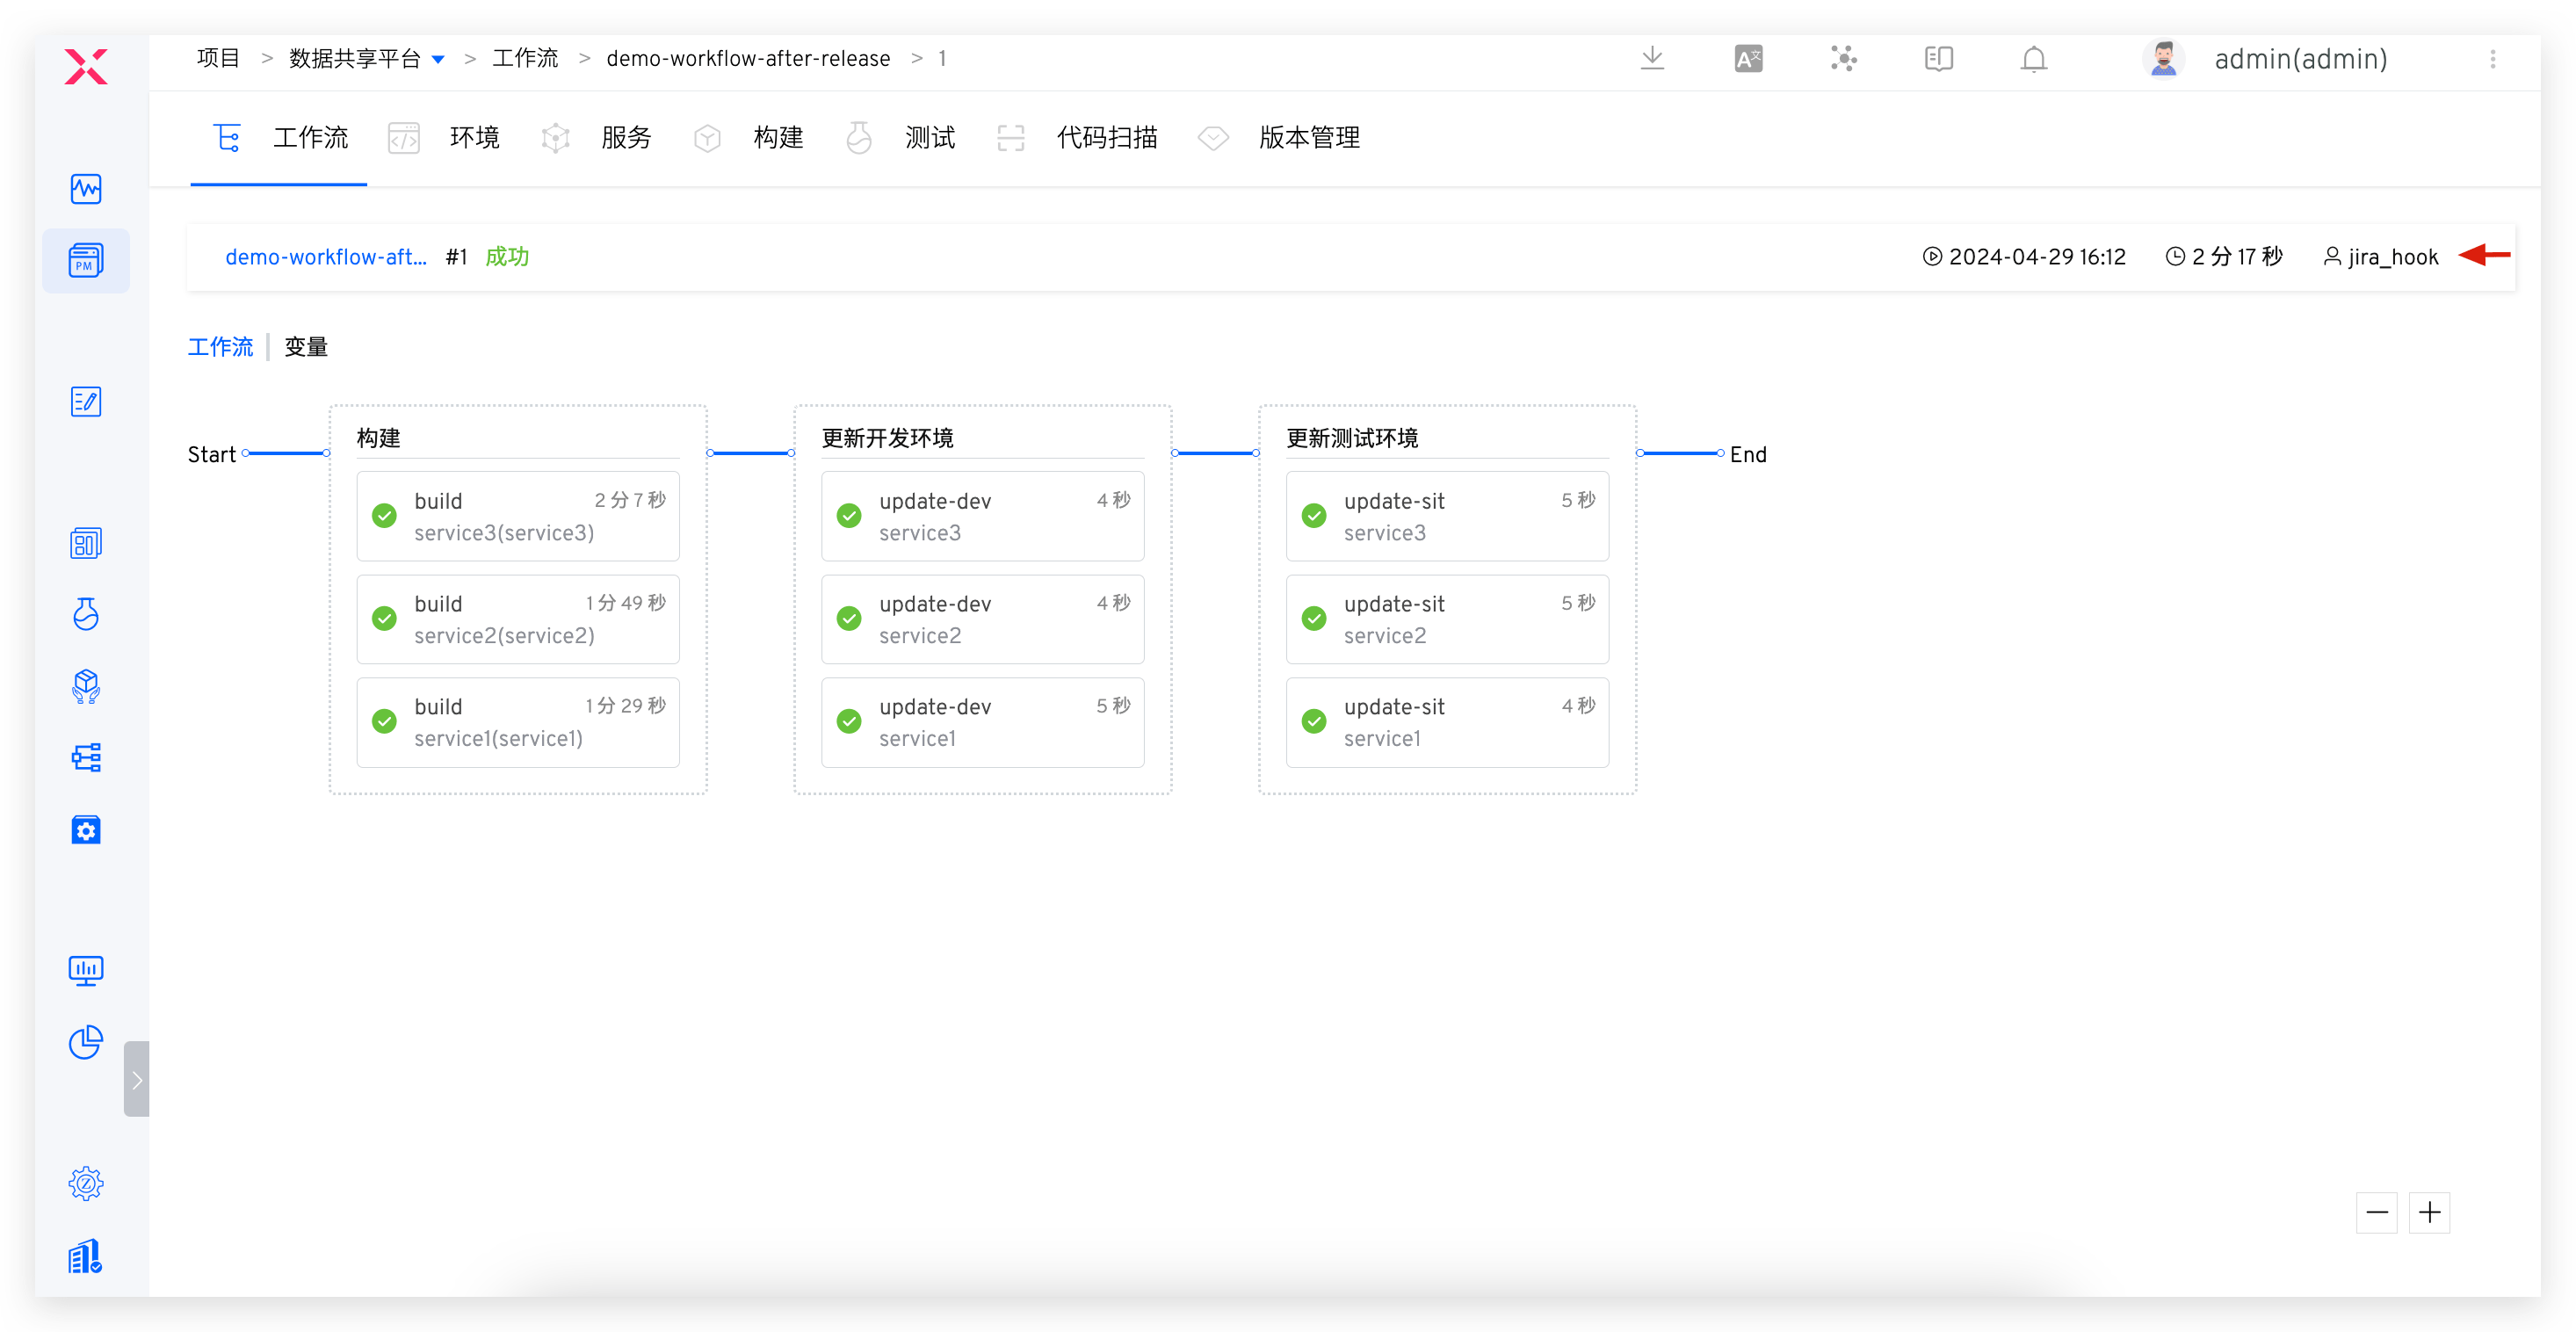Viewport: 2576px width, 1332px height.
Task: Zoom in with the plus button
Action: [2429, 1212]
